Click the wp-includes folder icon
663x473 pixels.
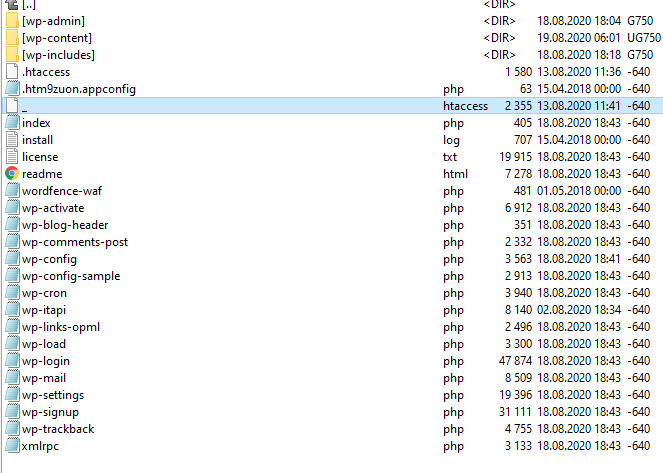point(12,55)
